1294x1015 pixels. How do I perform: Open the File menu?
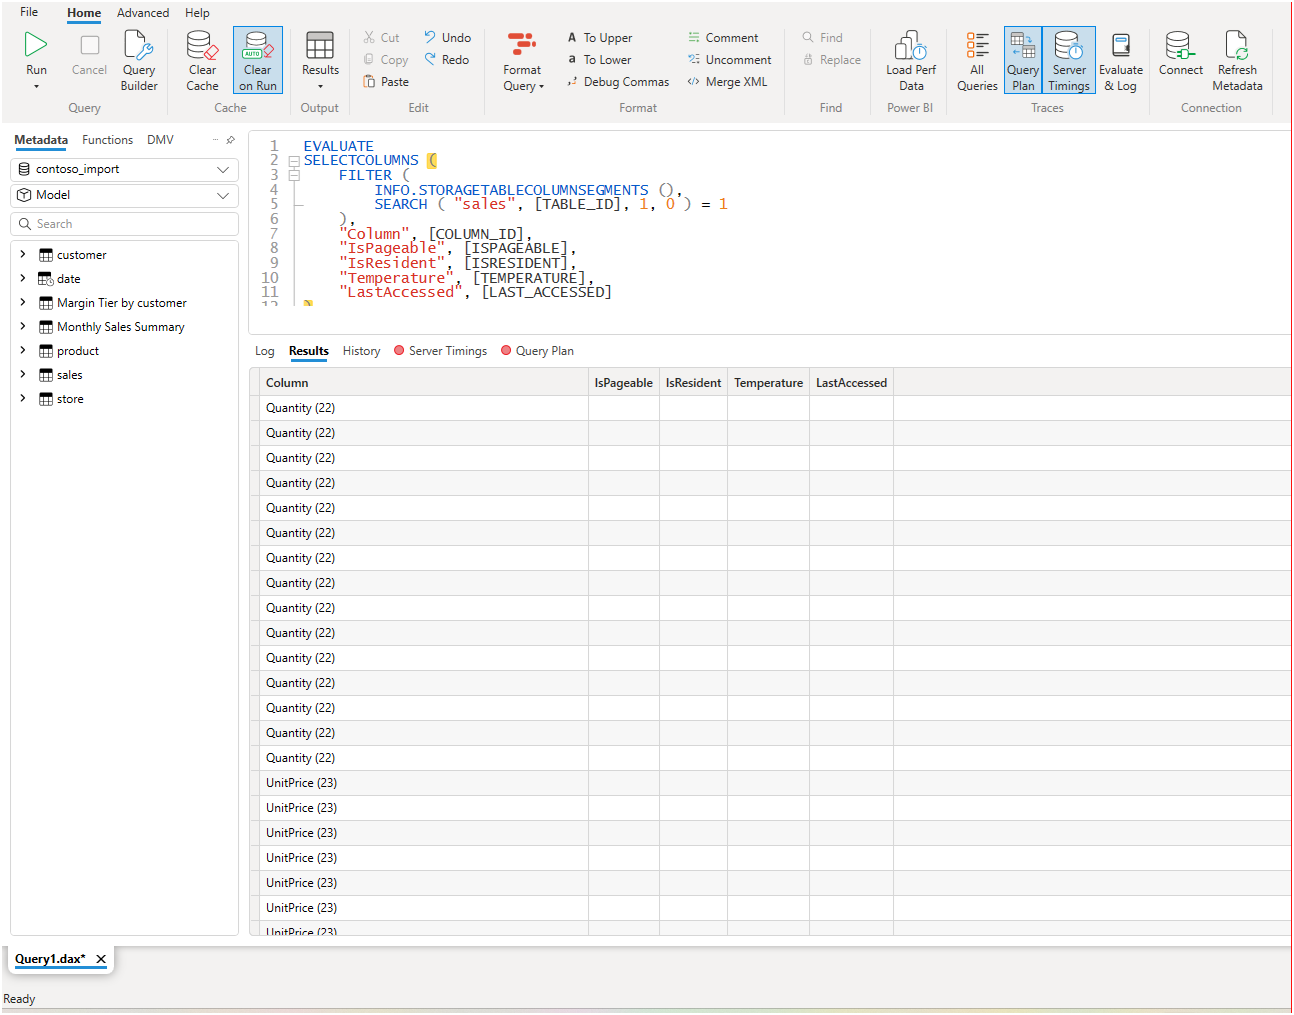(x=29, y=13)
